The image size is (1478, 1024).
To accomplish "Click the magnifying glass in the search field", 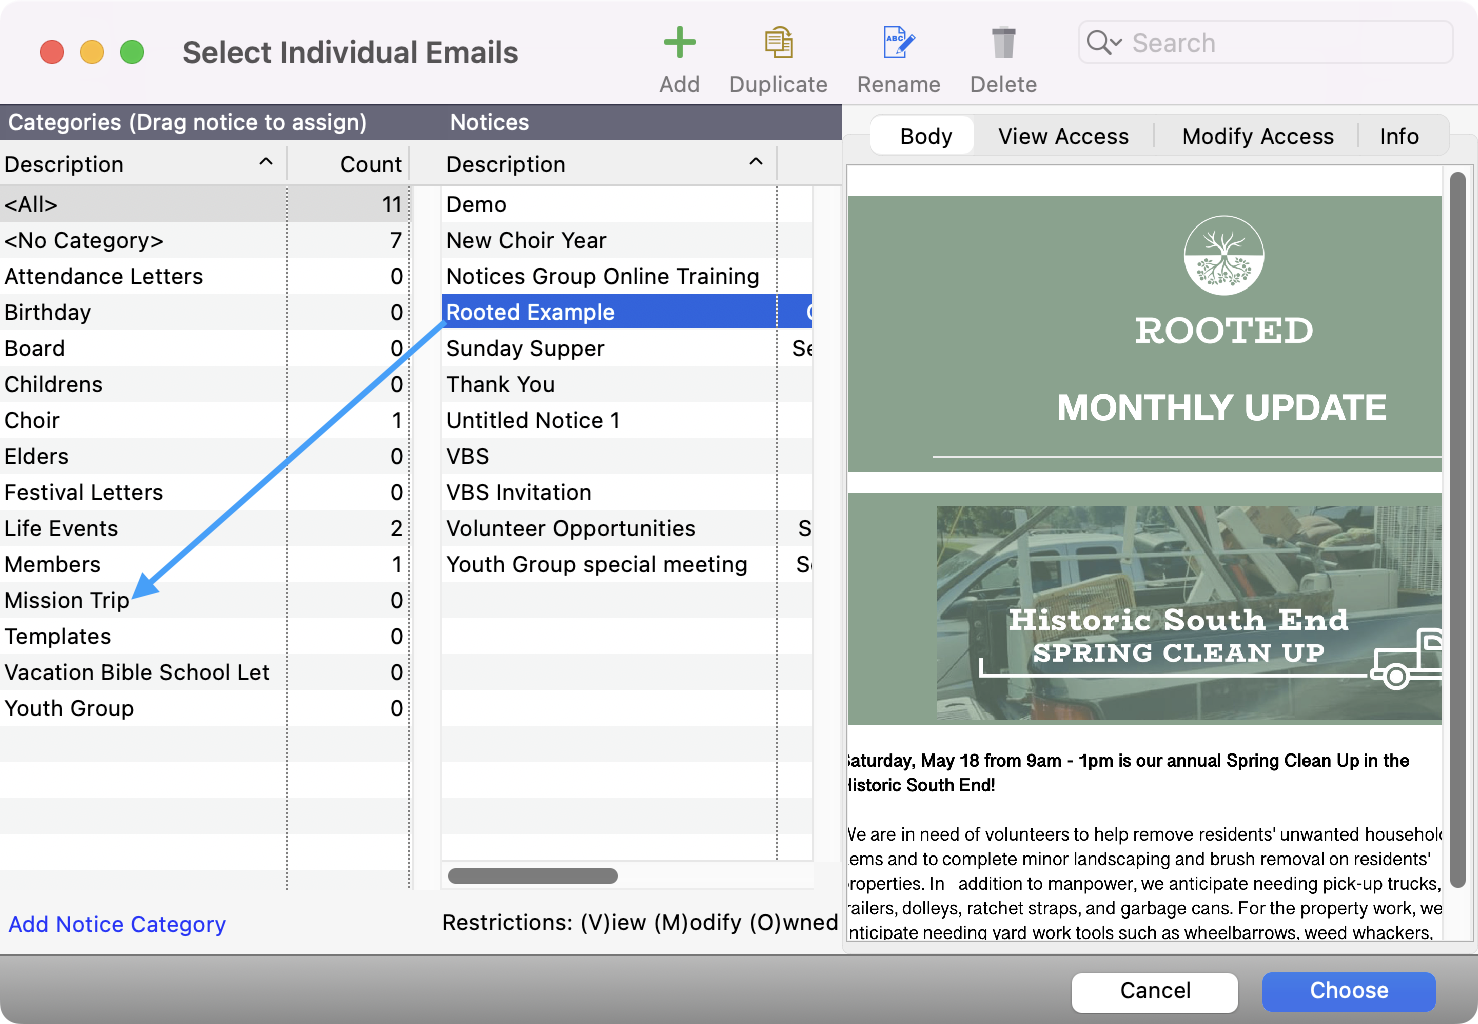I will click(x=1097, y=42).
